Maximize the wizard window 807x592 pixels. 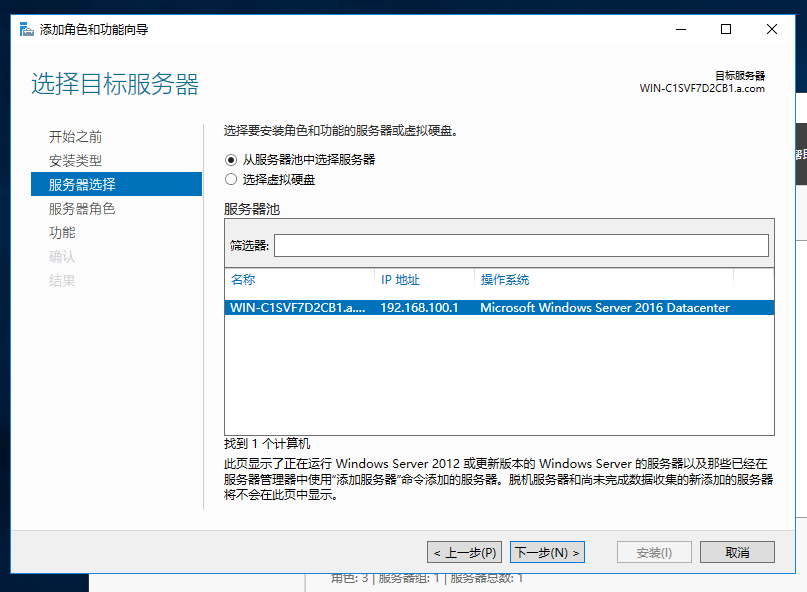(x=726, y=29)
